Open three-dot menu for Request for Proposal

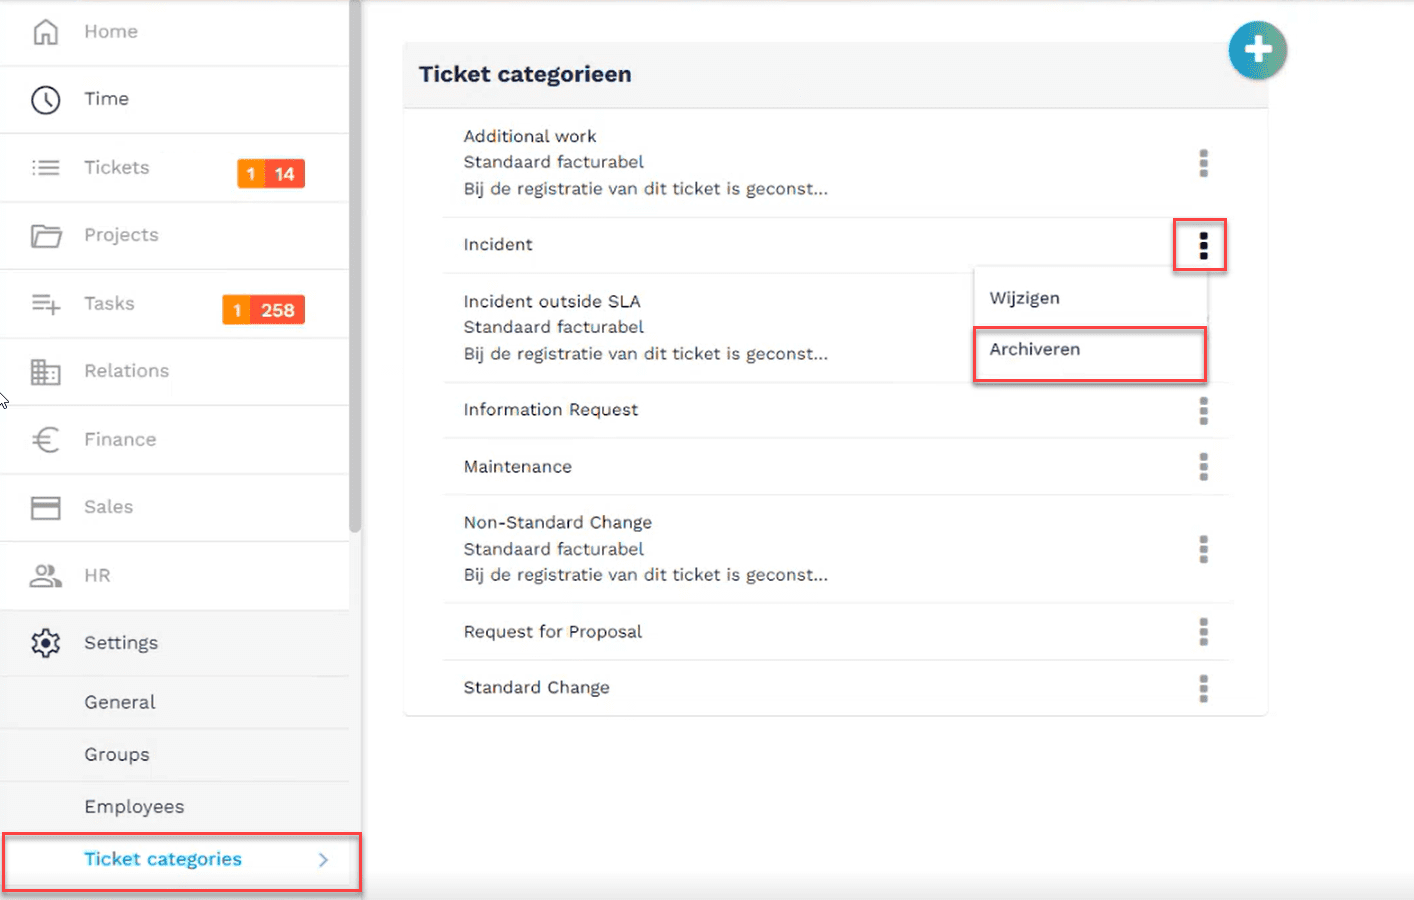tap(1203, 632)
